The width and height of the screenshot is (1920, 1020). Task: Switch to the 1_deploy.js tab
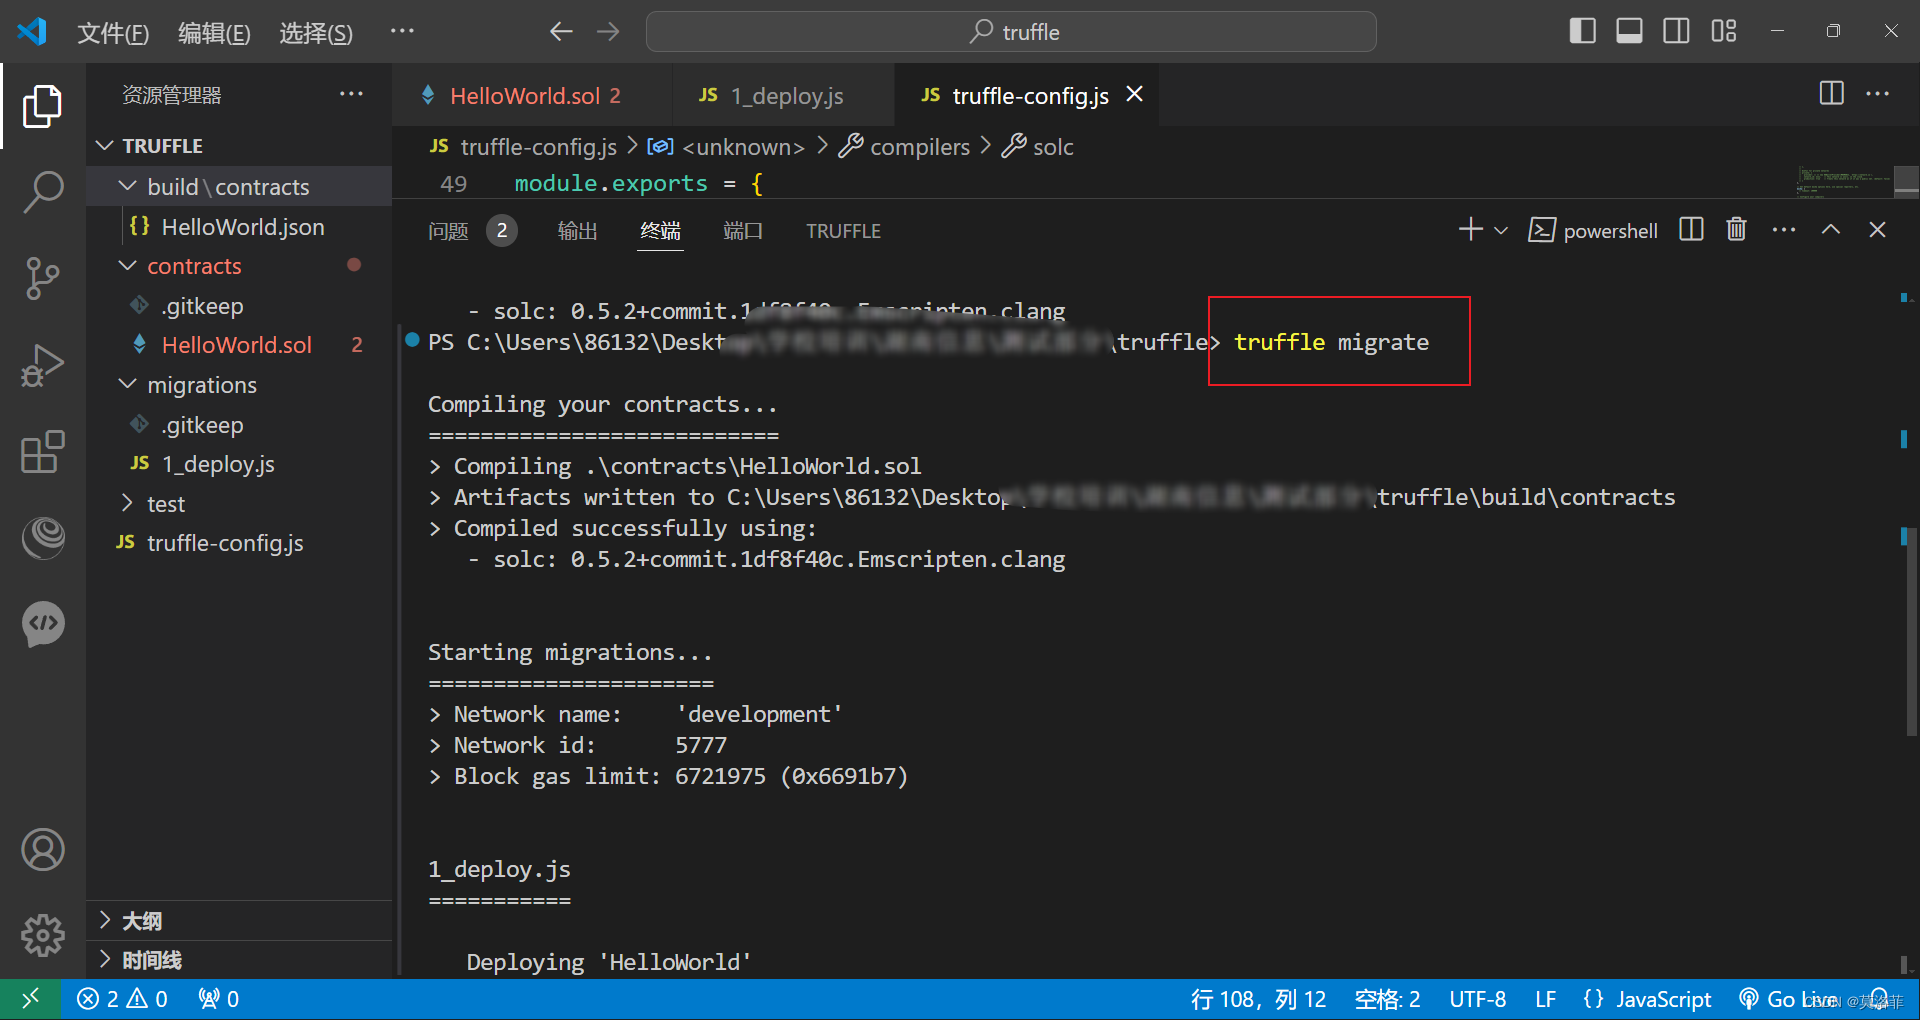784,95
